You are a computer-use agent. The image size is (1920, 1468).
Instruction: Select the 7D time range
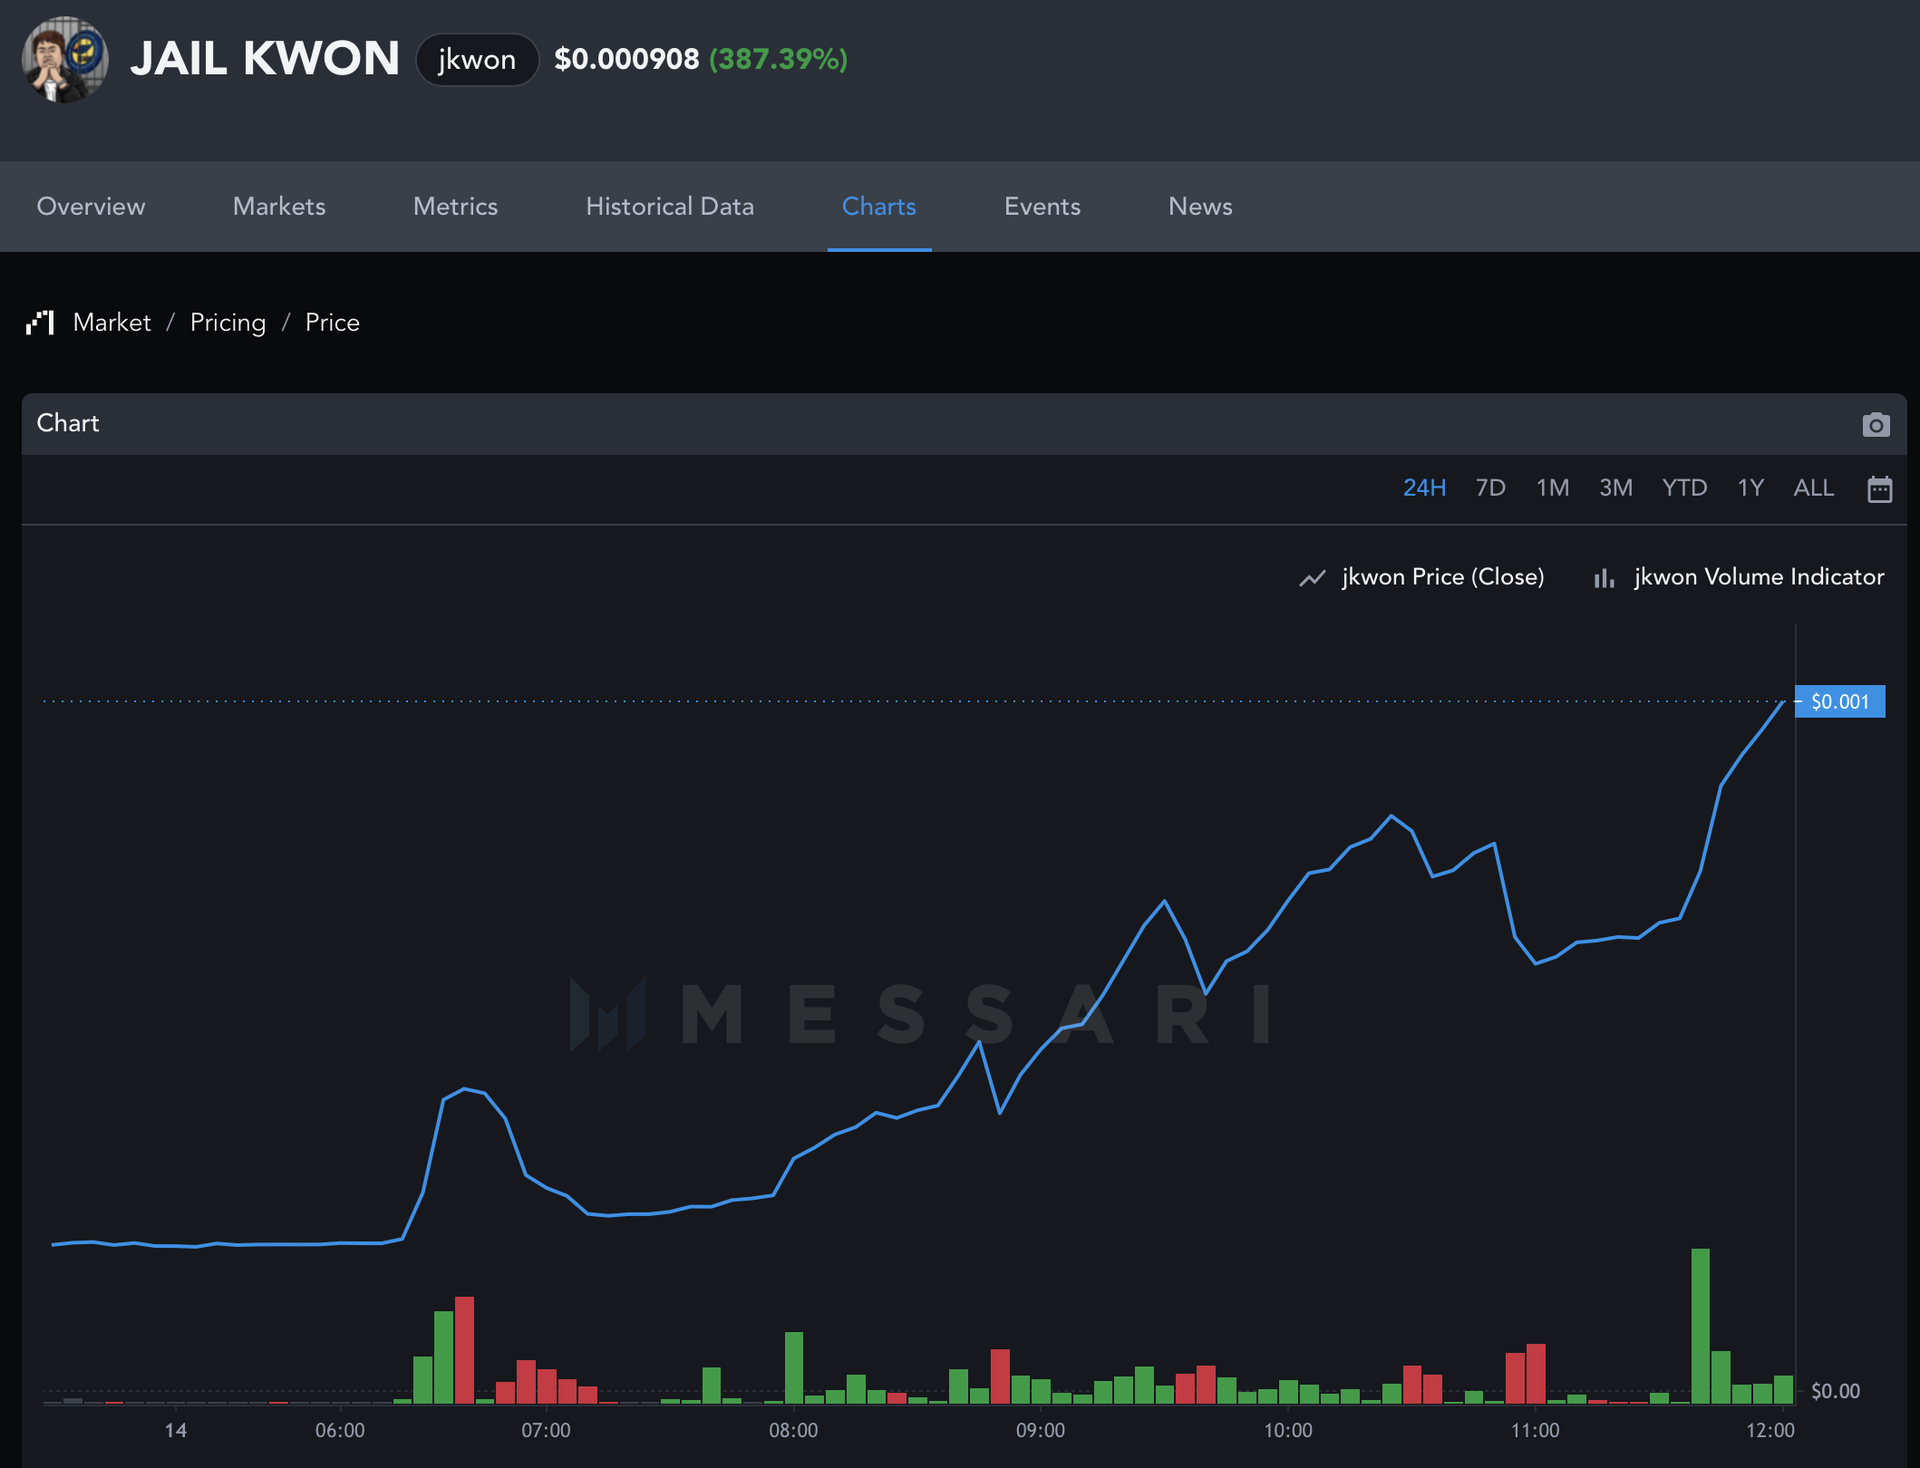click(x=1490, y=488)
